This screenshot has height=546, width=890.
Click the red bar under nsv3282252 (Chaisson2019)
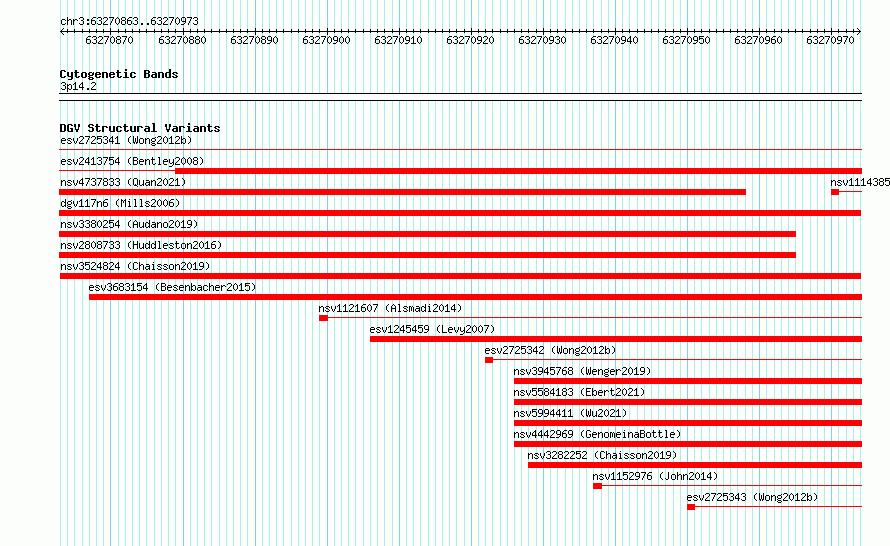pos(695,465)
